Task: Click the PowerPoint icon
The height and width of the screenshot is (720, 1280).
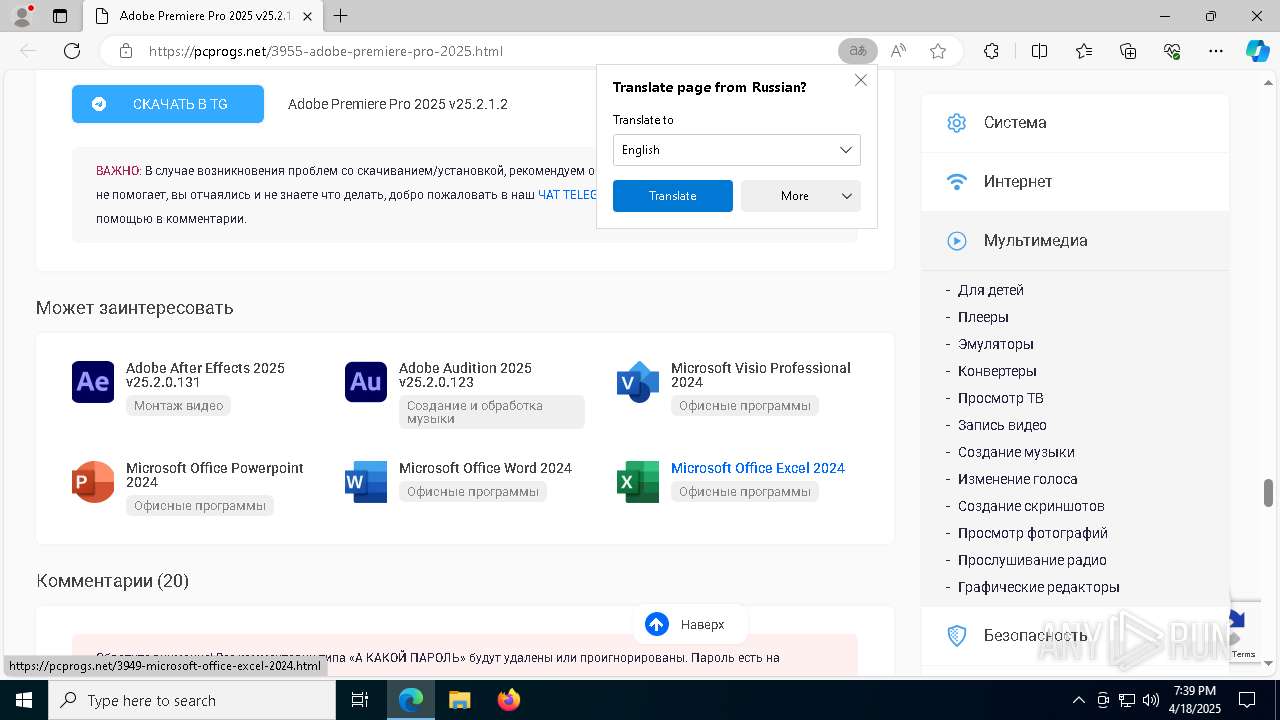Action: 93,482
